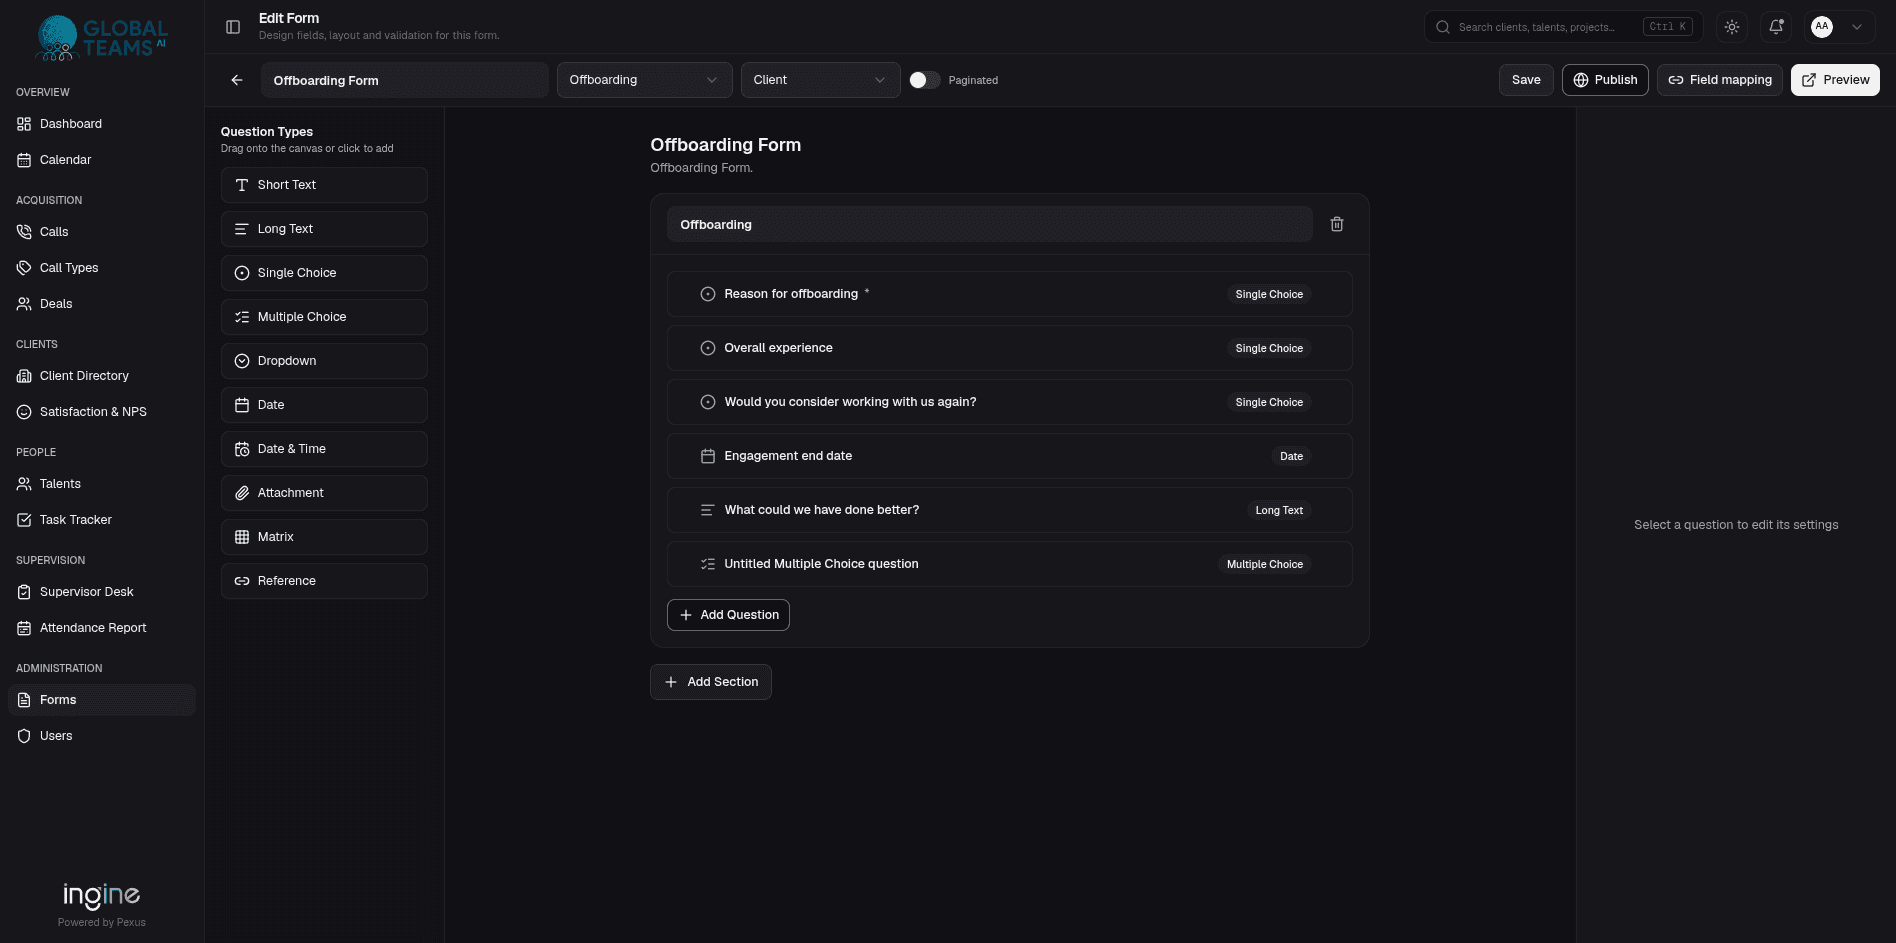
Task: Edit the Offboarding section name field
Action: click(990, 224)
